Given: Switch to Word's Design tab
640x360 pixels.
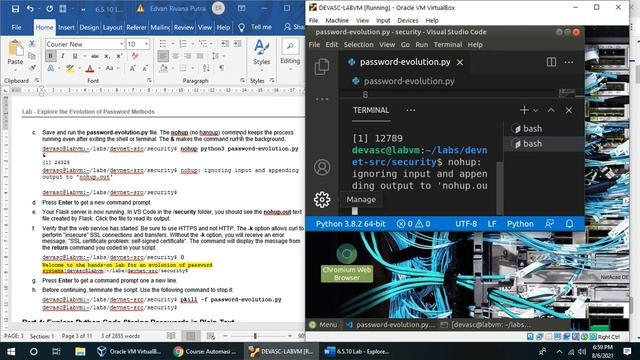Looking at the screenshot, I should [89, 27].
